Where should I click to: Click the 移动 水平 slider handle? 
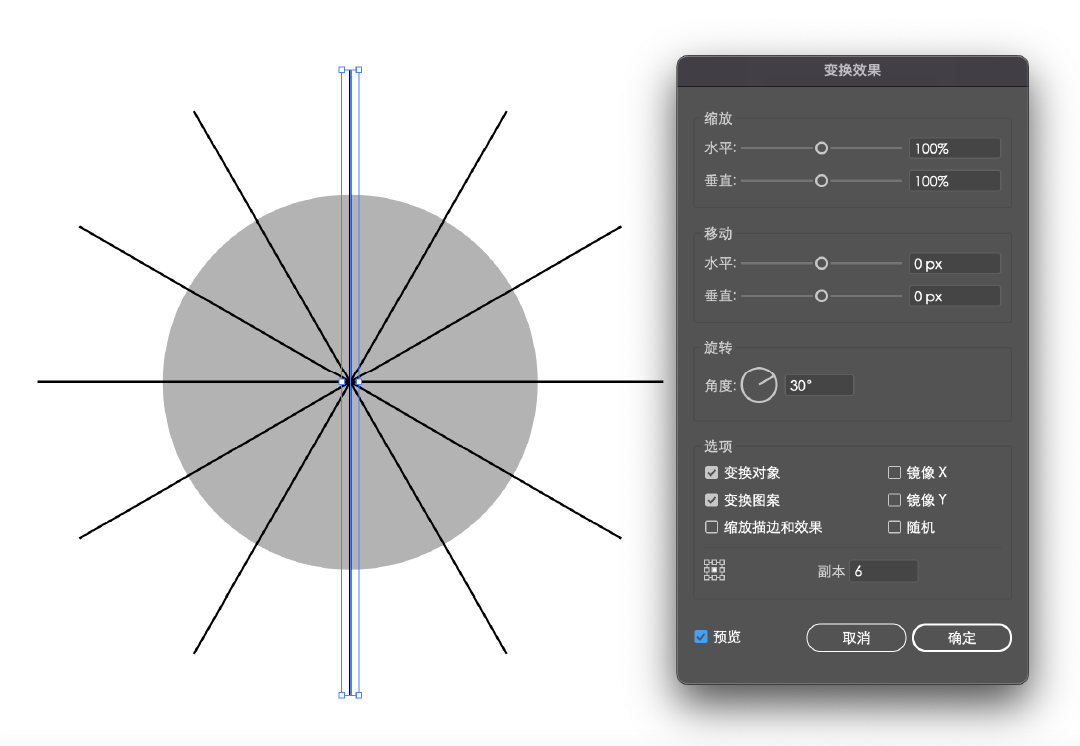tap(821, 264)
